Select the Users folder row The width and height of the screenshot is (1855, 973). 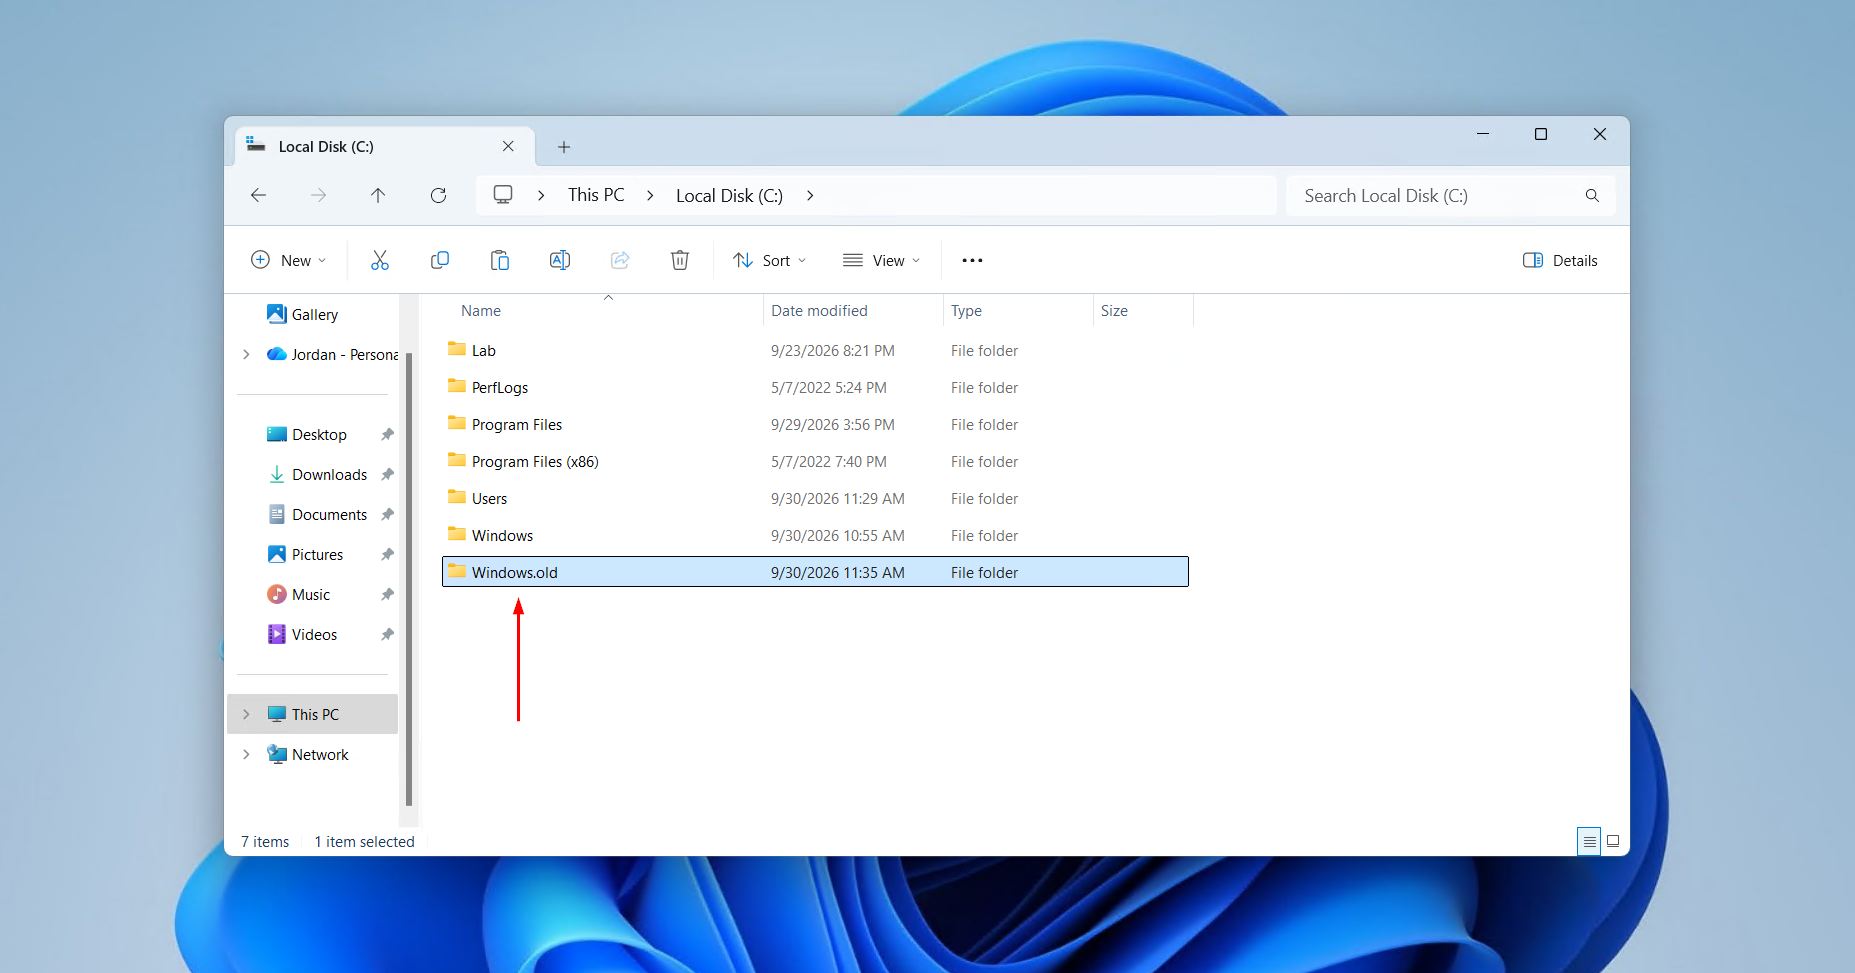pyautogui.click(x=815, y=498)
